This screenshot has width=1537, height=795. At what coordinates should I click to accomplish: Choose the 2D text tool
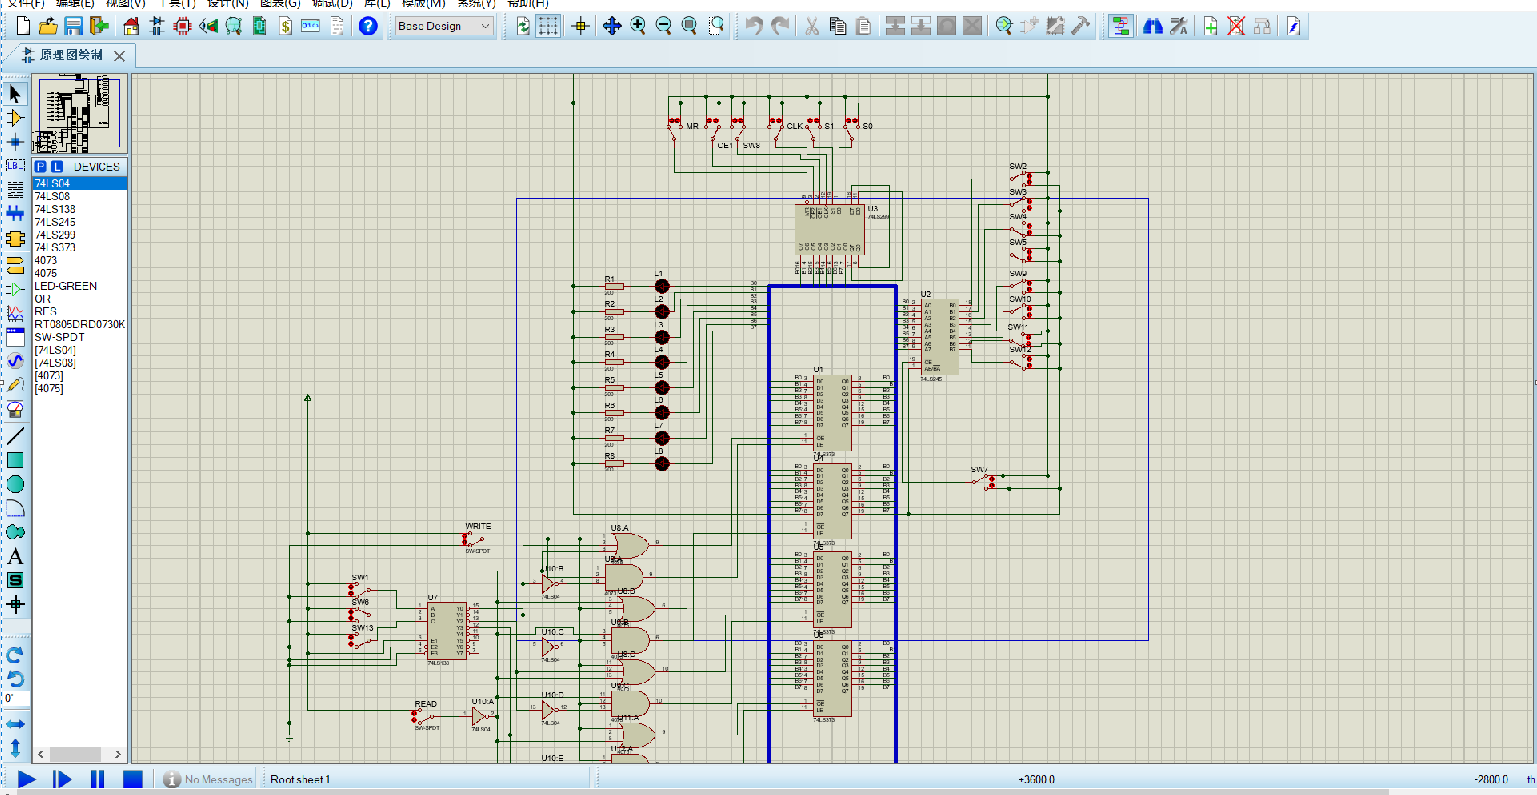pyautogui.click(x=15, y=556)
